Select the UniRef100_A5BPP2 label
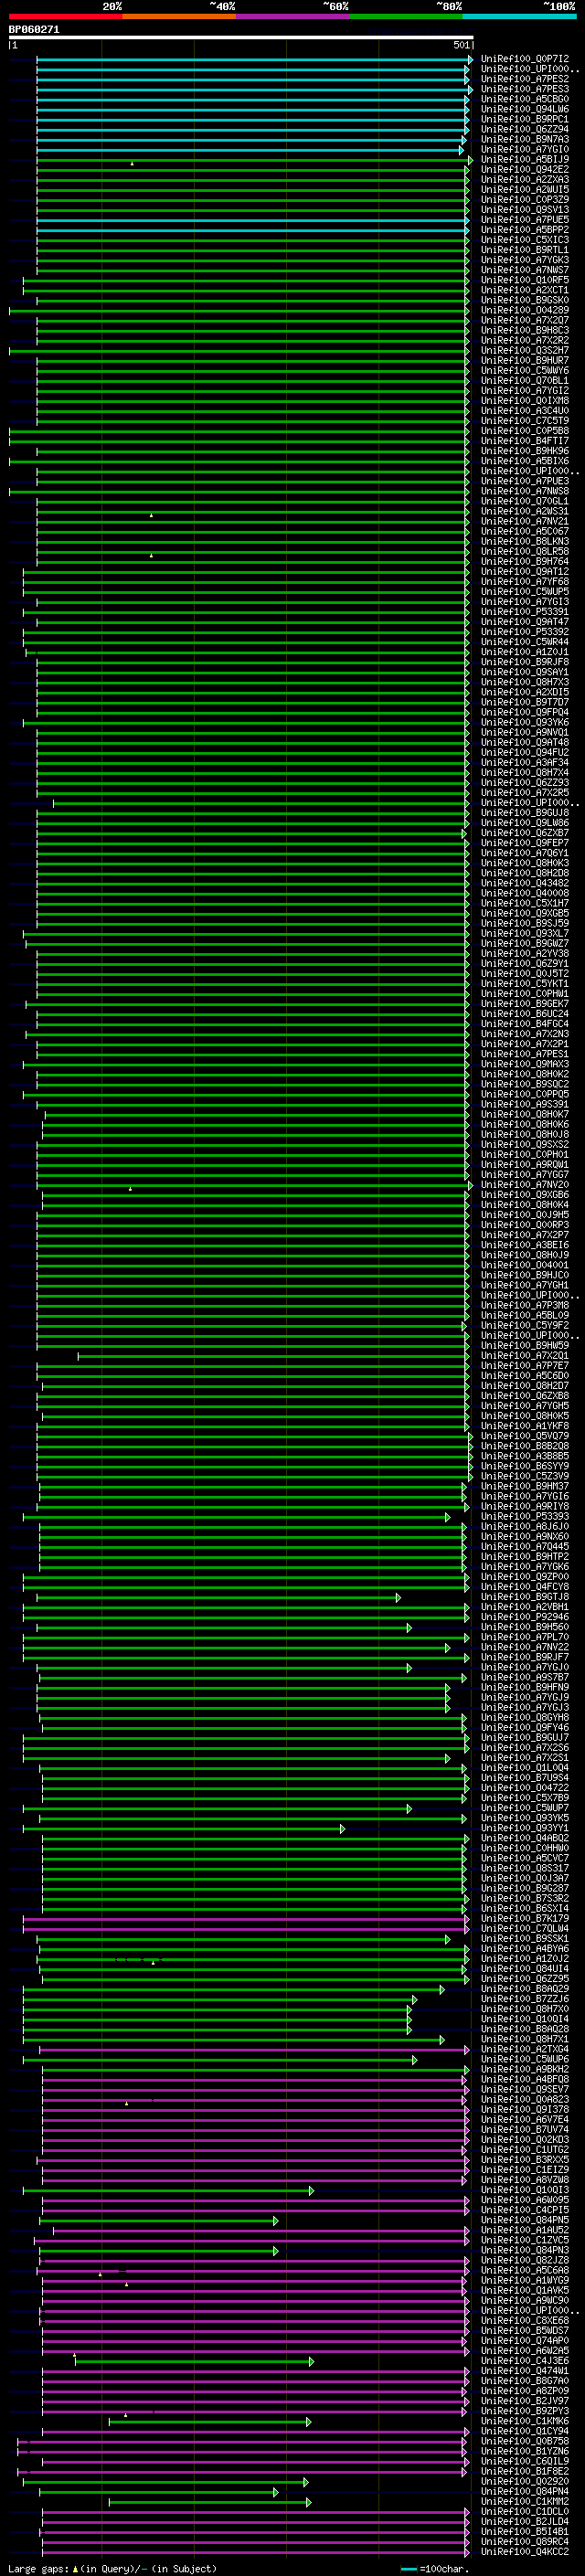Screen dimensions: 585x2576 tap(525, 230)
